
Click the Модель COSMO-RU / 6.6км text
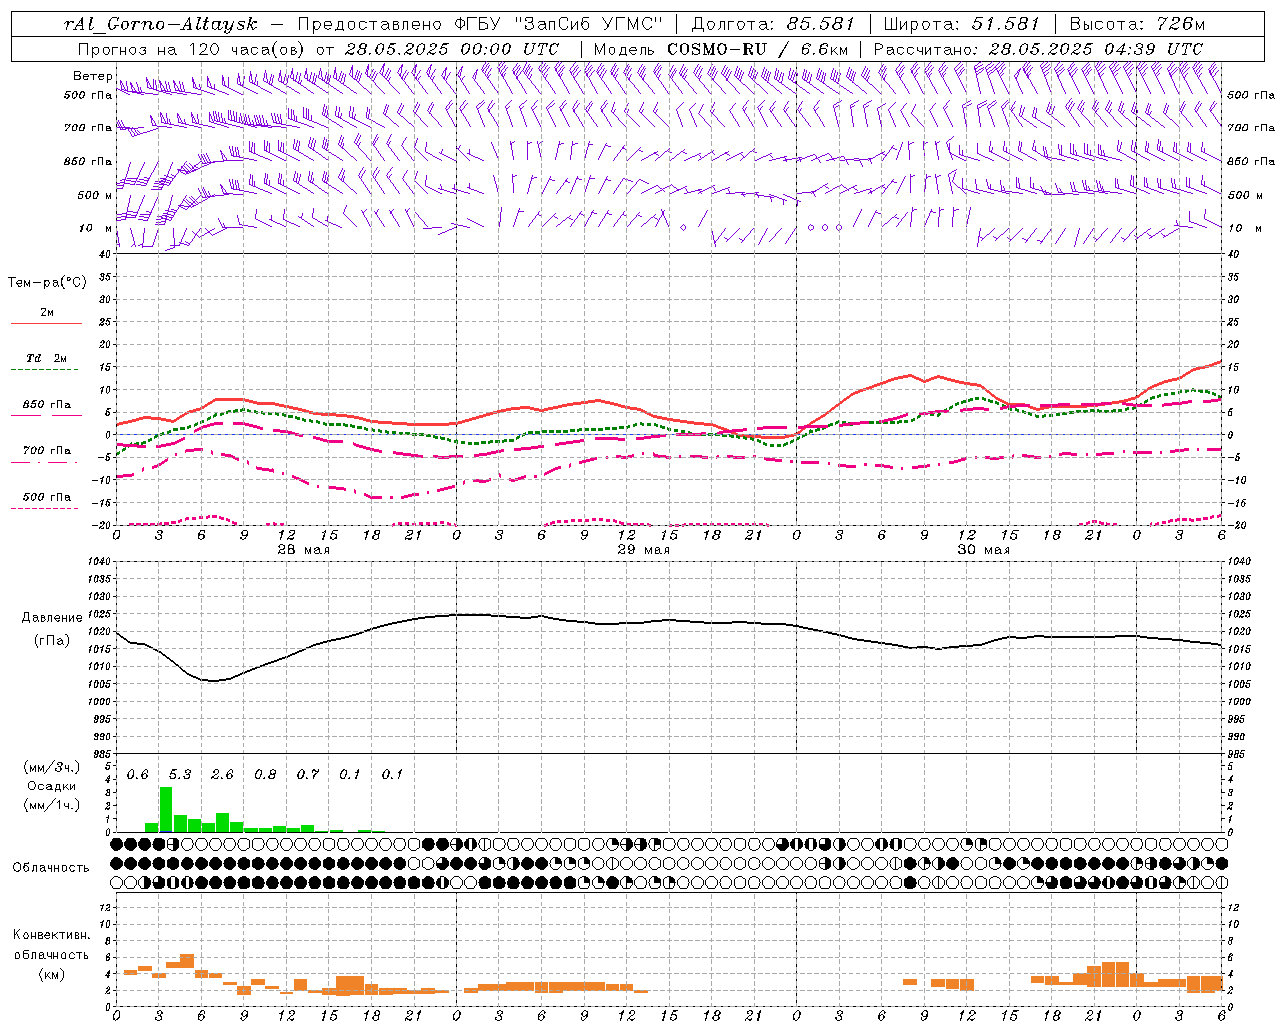pyautogui.click(x=721, y=49)
